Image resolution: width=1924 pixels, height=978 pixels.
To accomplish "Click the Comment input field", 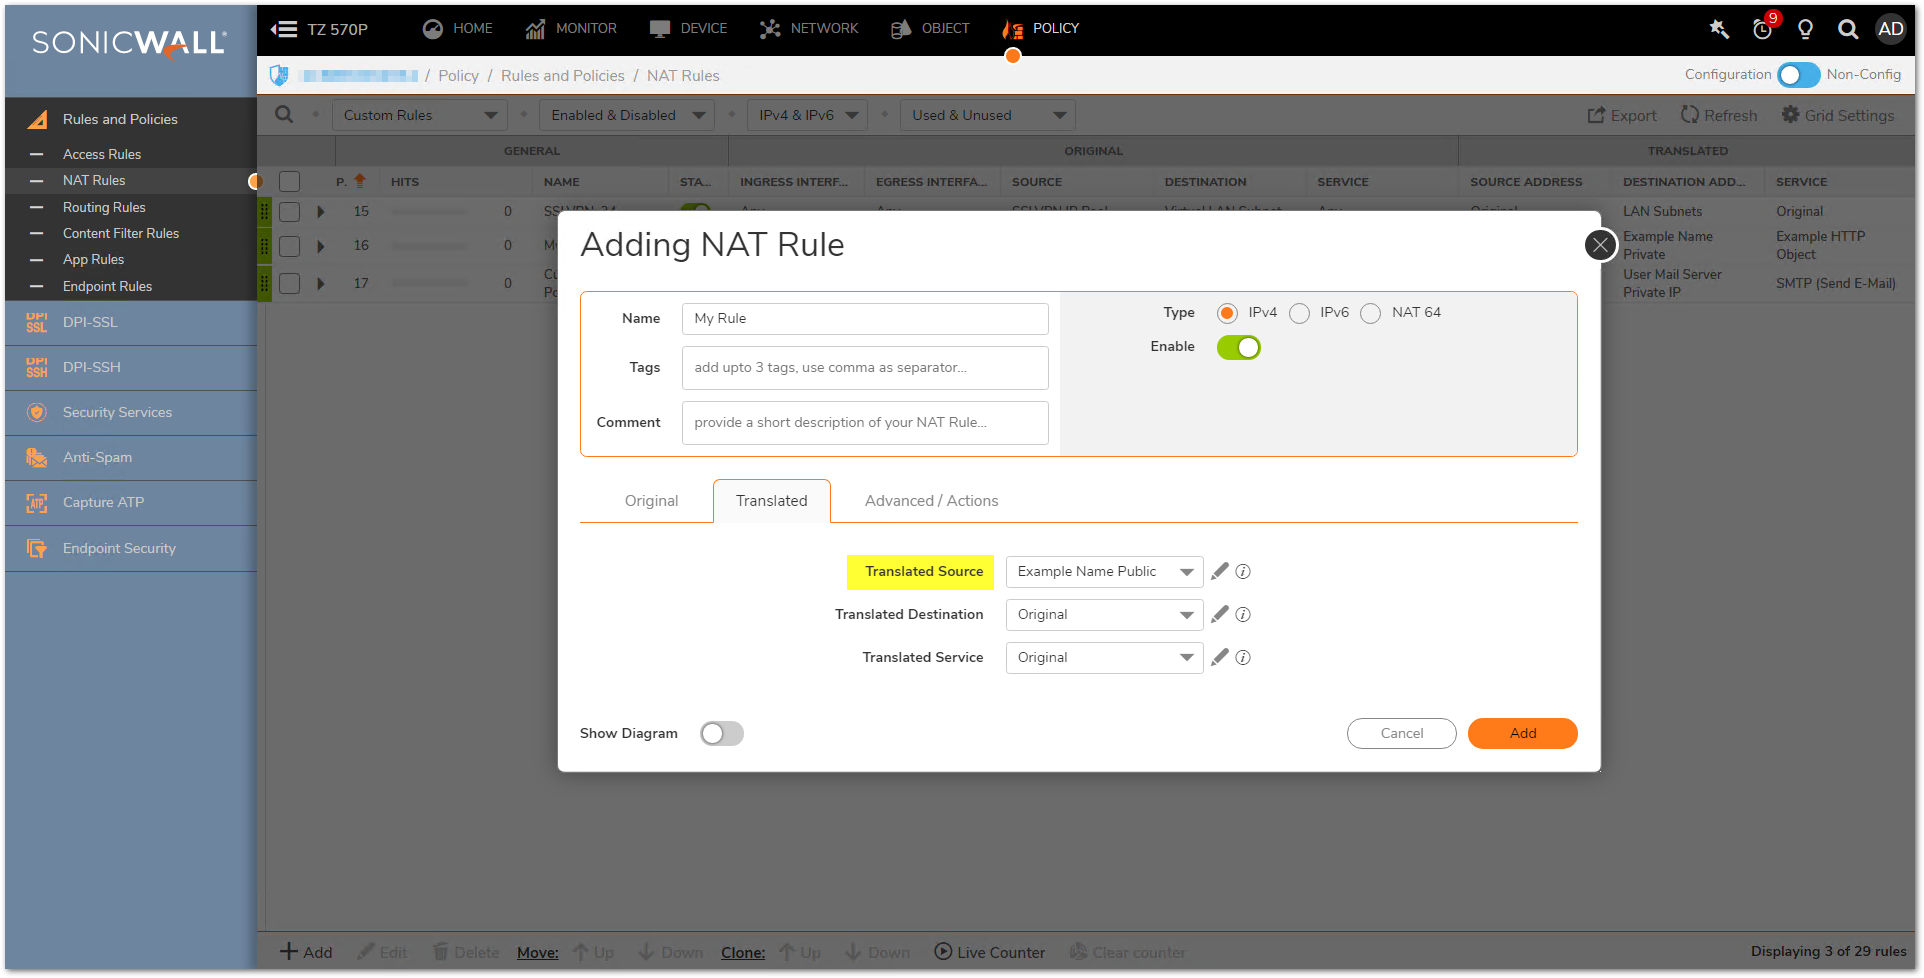I will pos(864,423).
